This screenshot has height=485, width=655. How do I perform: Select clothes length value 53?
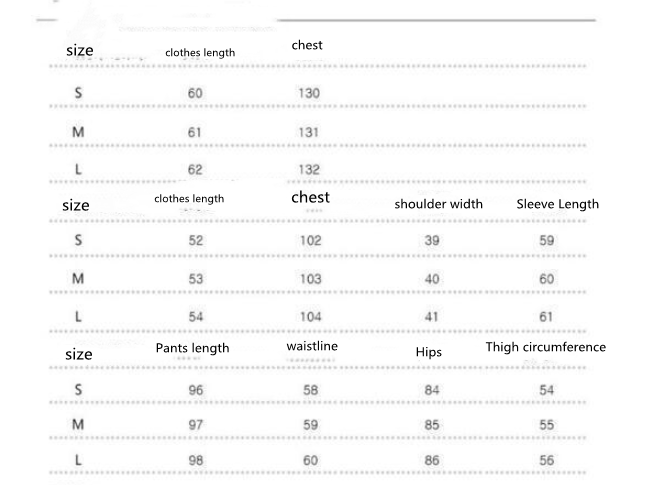(195, 279)
